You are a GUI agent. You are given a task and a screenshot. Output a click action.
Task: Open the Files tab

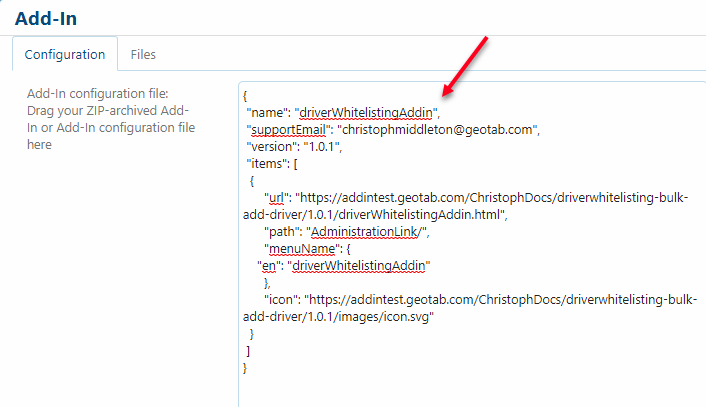point(143,54)
